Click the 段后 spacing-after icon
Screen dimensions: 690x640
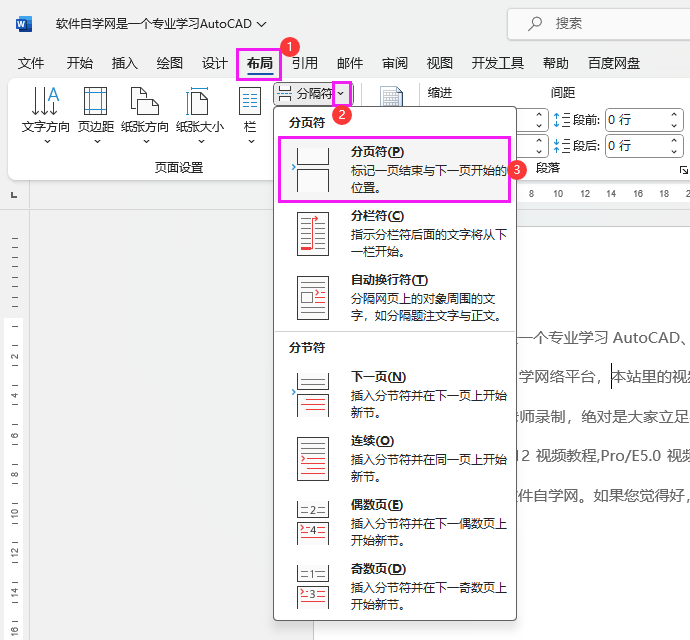[x=562, y=146]
